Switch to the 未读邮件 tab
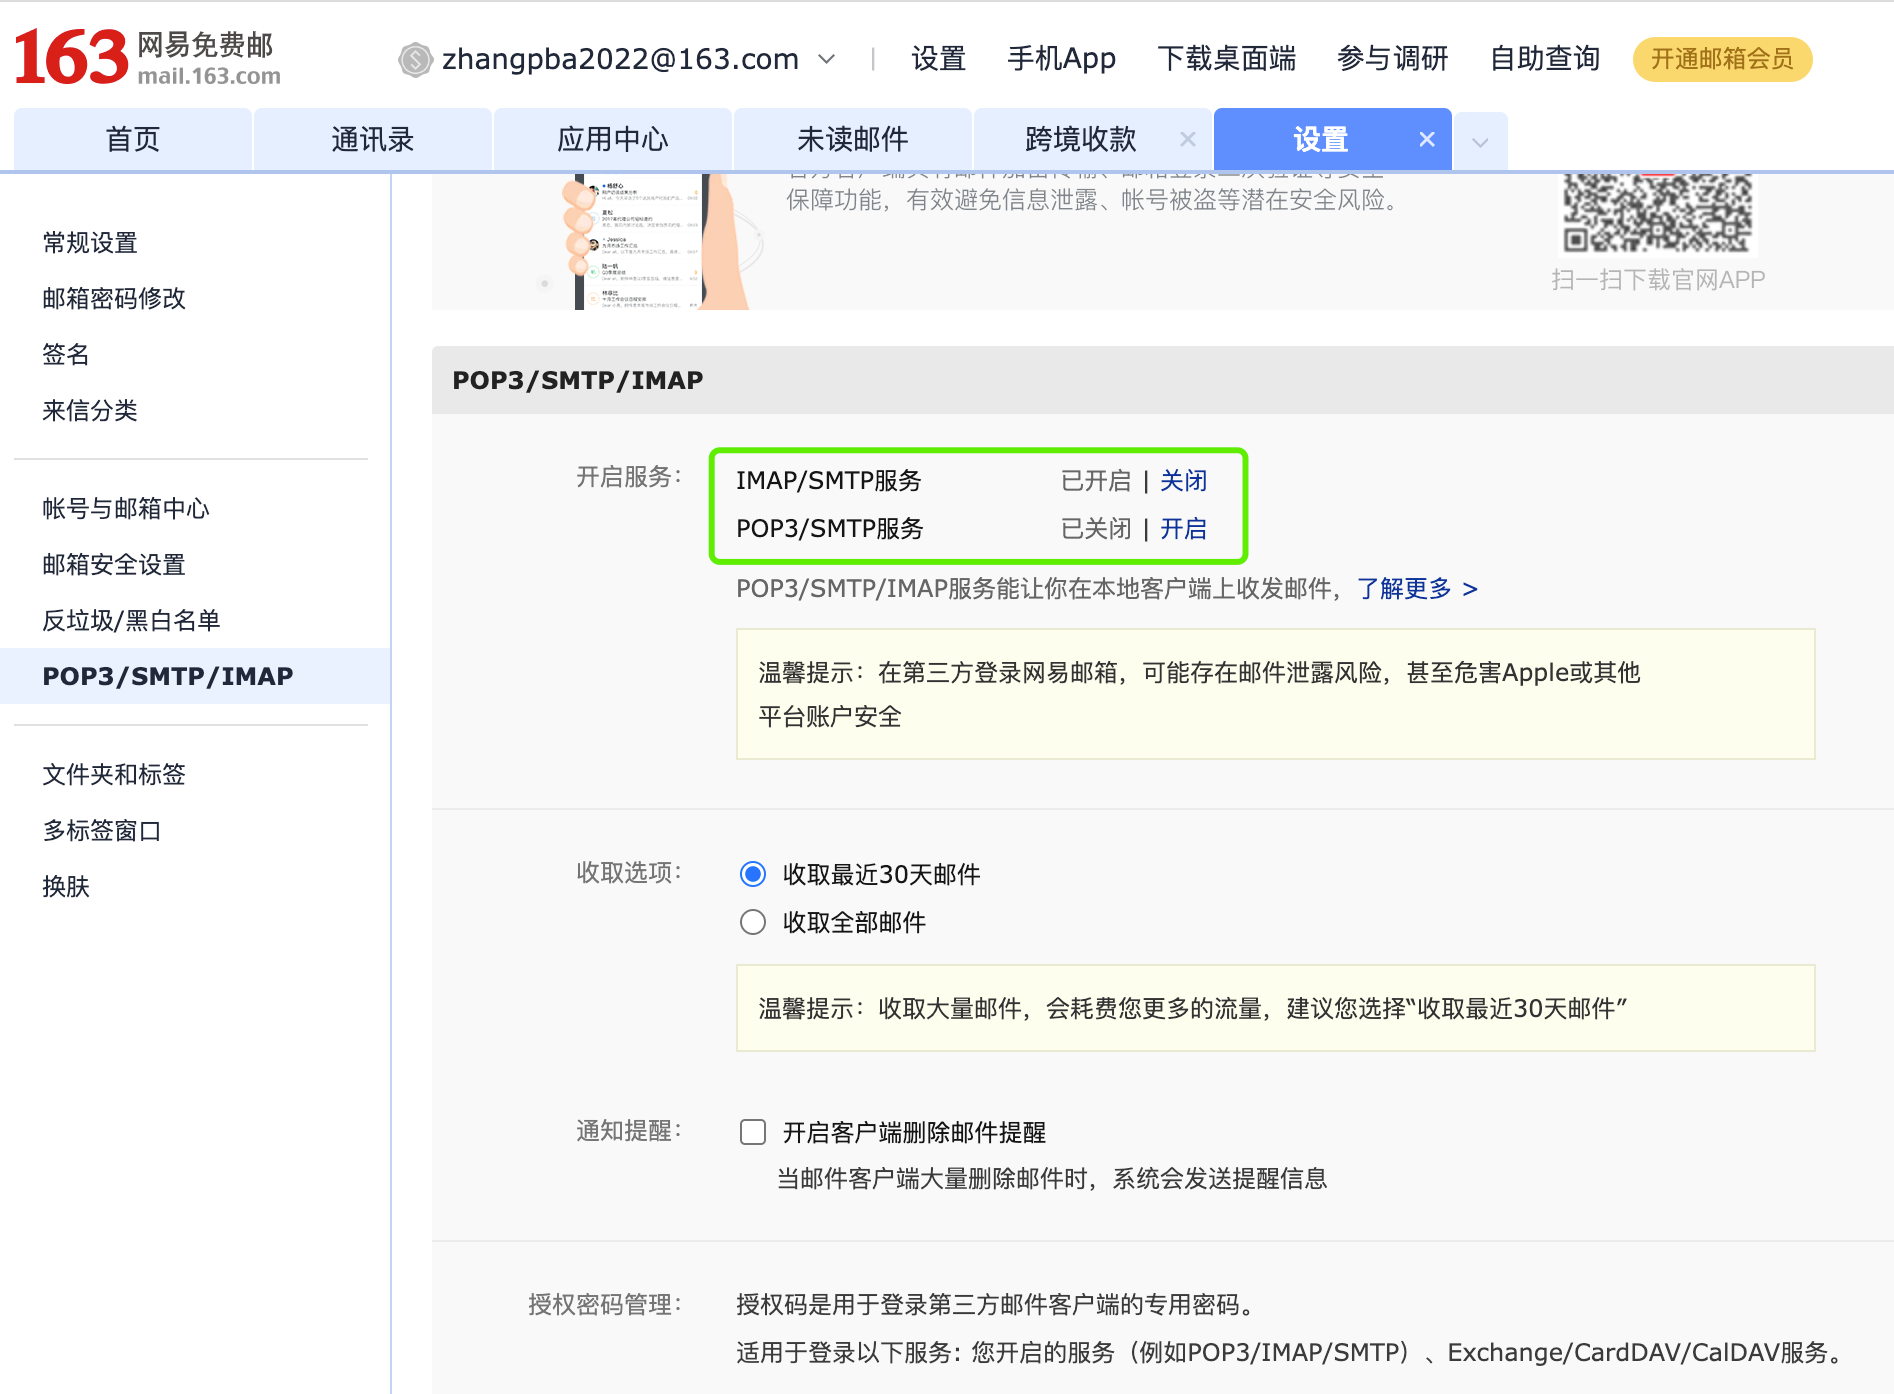This screenshot has width=1894, height=1394. 852,139
